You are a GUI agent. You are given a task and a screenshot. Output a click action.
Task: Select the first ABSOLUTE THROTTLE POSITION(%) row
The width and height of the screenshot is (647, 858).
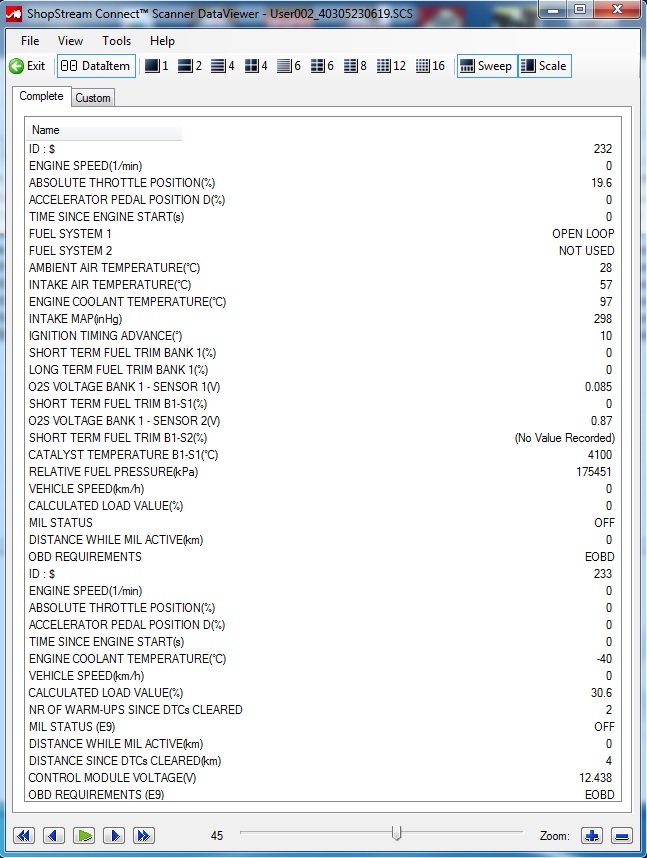tap(323, 183)
